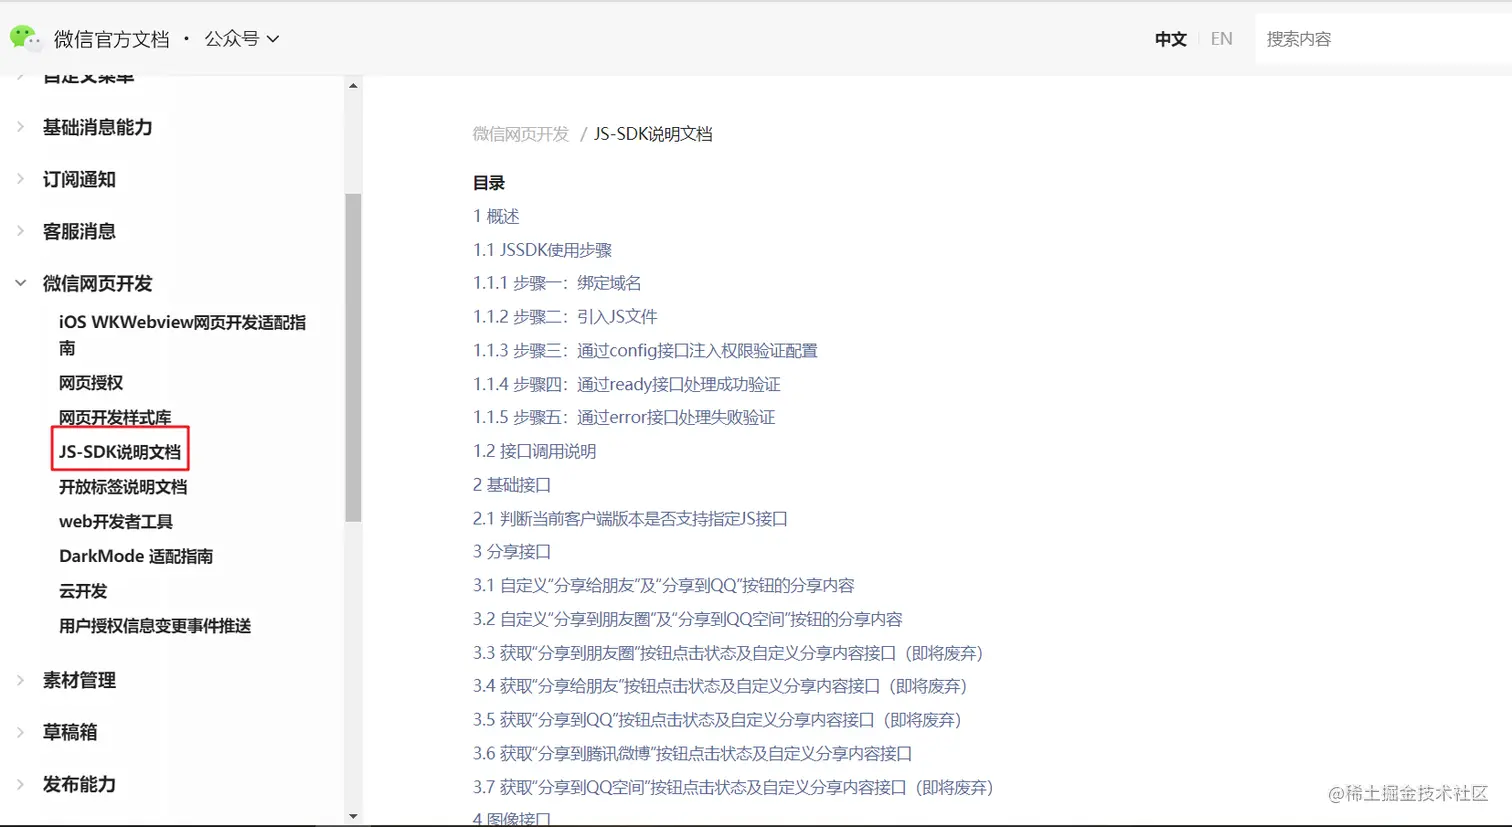
Task: Open the 公众号 dropdown in header
Action: (x=242, y=39)
